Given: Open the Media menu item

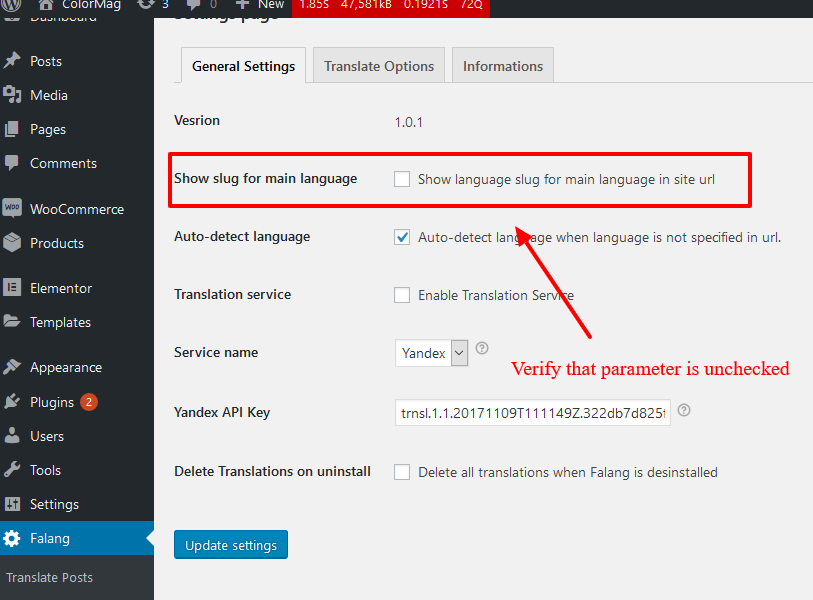Looking at the screenshot, I should click(77, 95).
